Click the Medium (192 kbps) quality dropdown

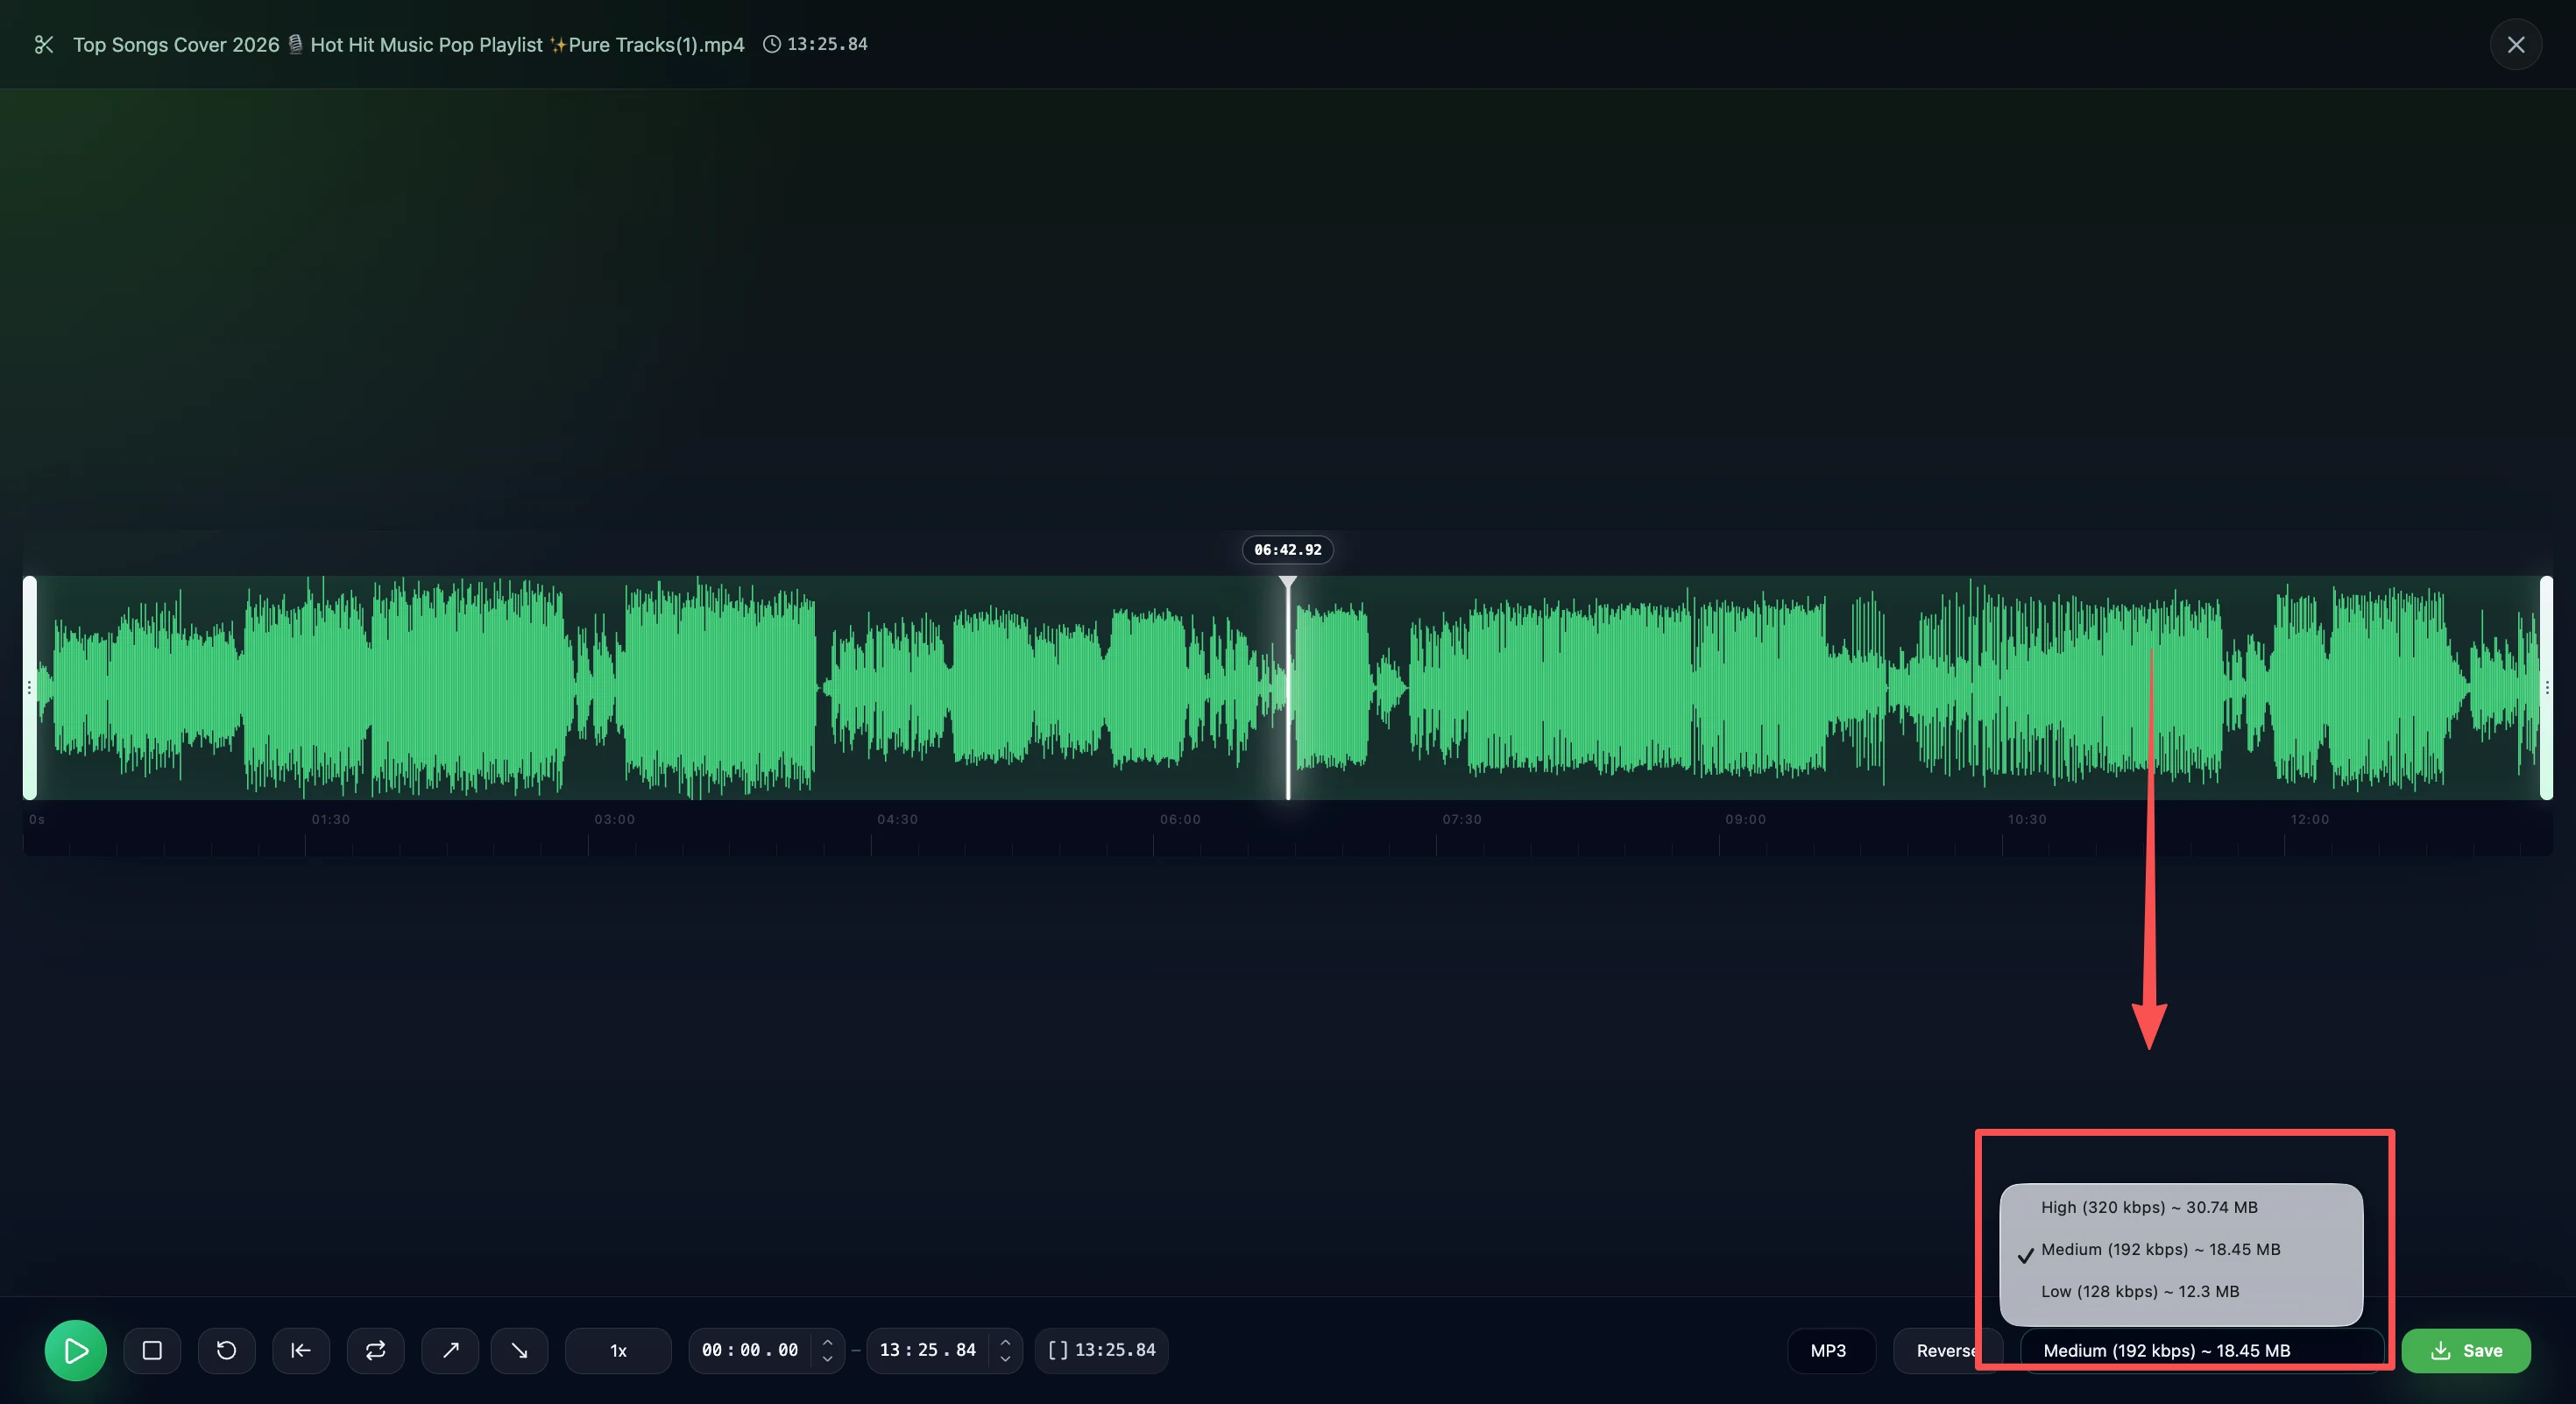tap(2203, 1350)
